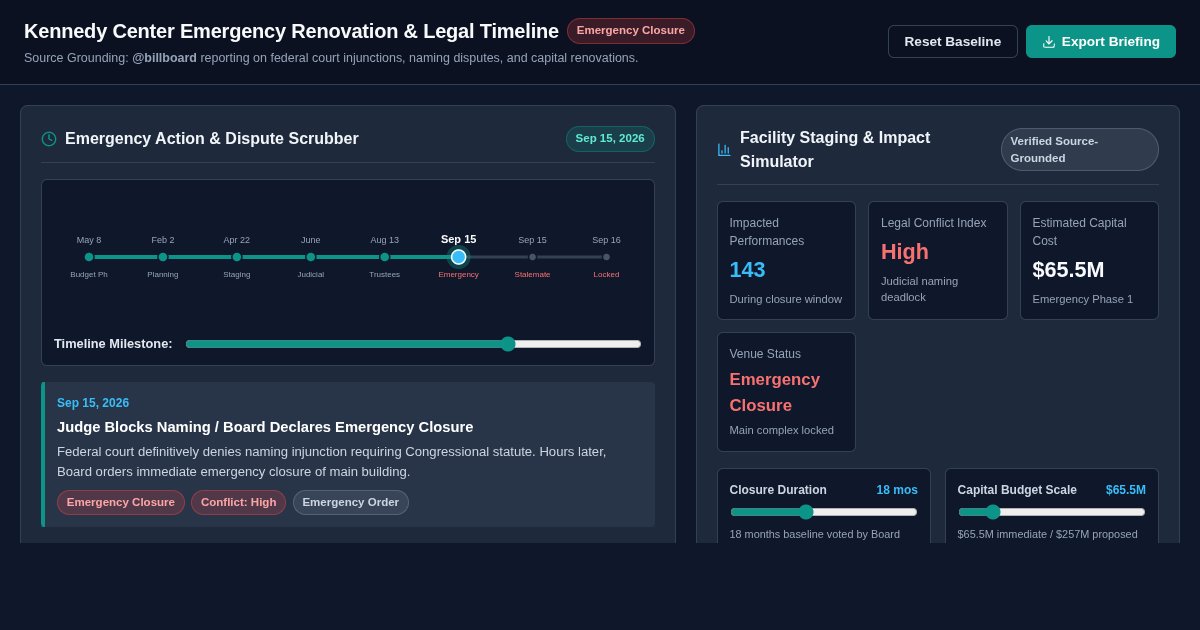Viewport: 1200px width, 630px height.
Task: Select the May 8 Budget Ph timeline marker
Action: pos(89,257)
